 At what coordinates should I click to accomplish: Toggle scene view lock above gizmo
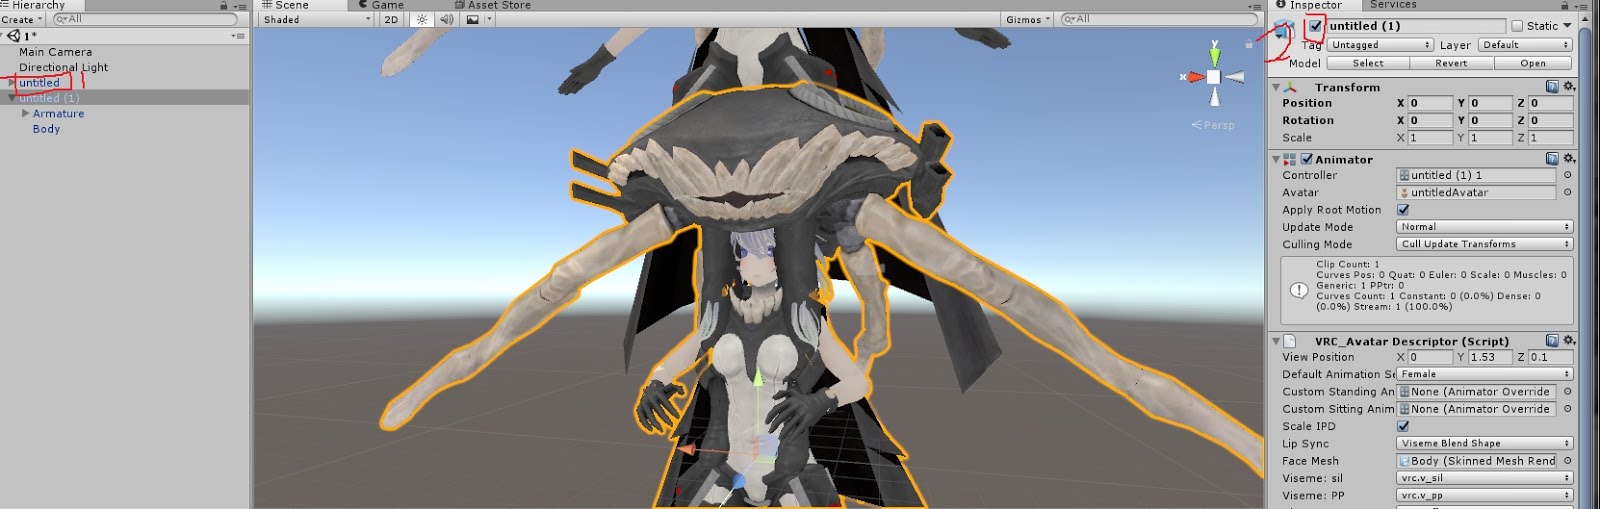(x=1249, y=43)
